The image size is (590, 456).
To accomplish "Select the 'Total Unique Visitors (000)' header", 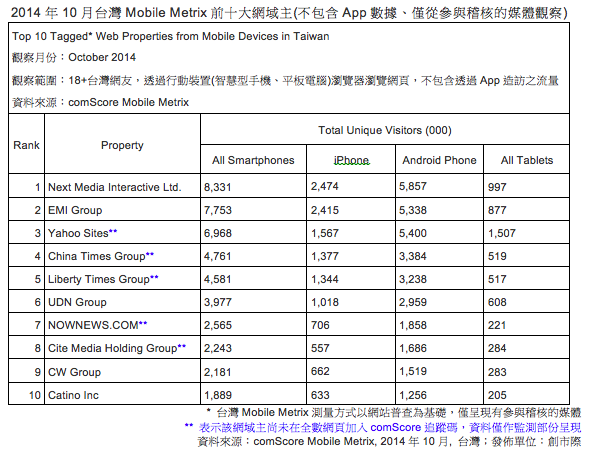I will [385, 130].
